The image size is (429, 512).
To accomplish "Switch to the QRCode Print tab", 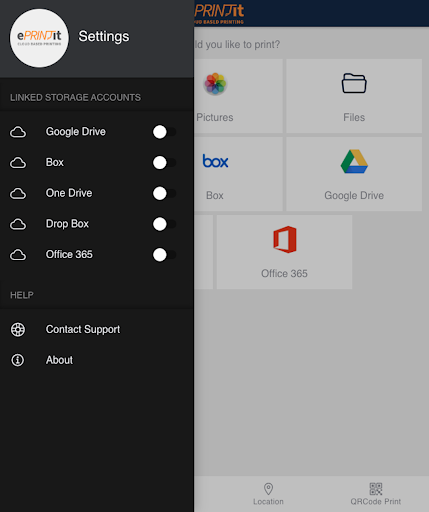I will pos(376,494).
